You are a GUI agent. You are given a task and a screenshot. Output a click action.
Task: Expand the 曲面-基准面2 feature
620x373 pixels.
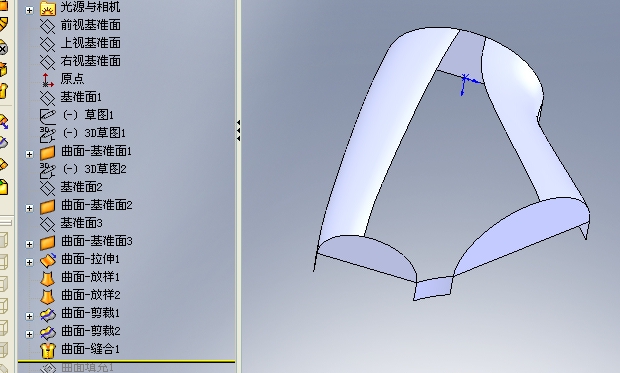tap(30, 208)
